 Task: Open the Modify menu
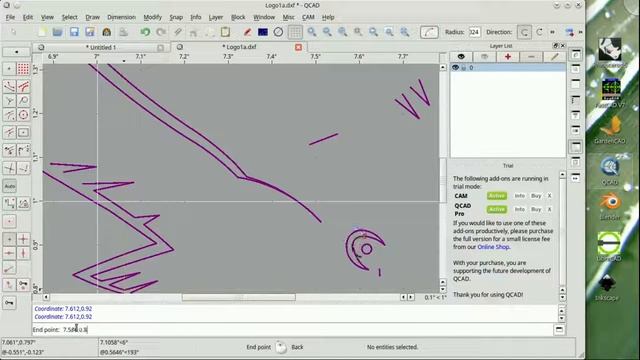click(152, 17)
